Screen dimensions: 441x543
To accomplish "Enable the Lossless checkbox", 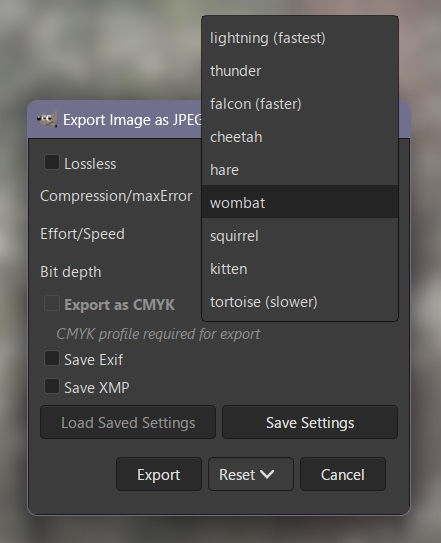I will pos(52,162).
